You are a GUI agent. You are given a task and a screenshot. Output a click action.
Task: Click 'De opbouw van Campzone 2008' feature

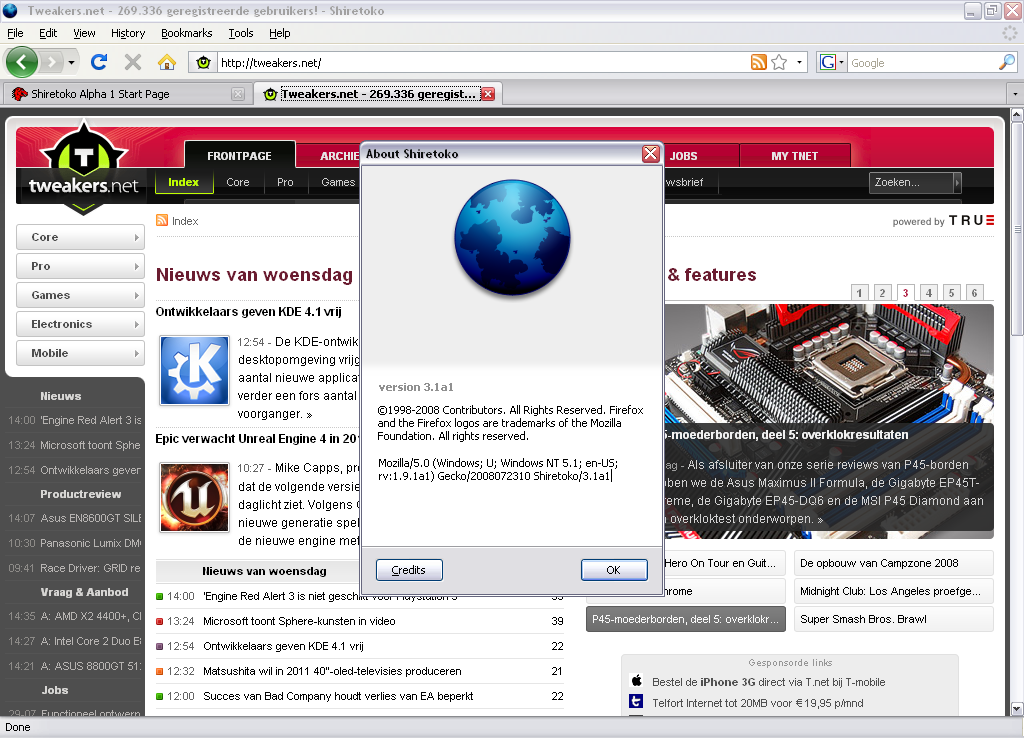point(893,563)
